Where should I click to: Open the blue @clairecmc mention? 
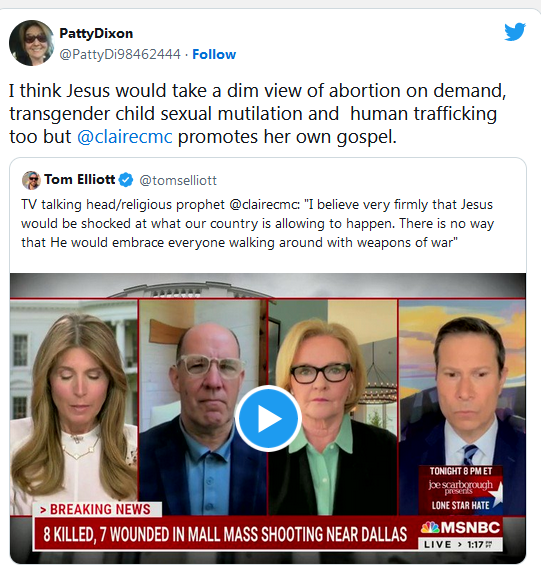point(125,137)
